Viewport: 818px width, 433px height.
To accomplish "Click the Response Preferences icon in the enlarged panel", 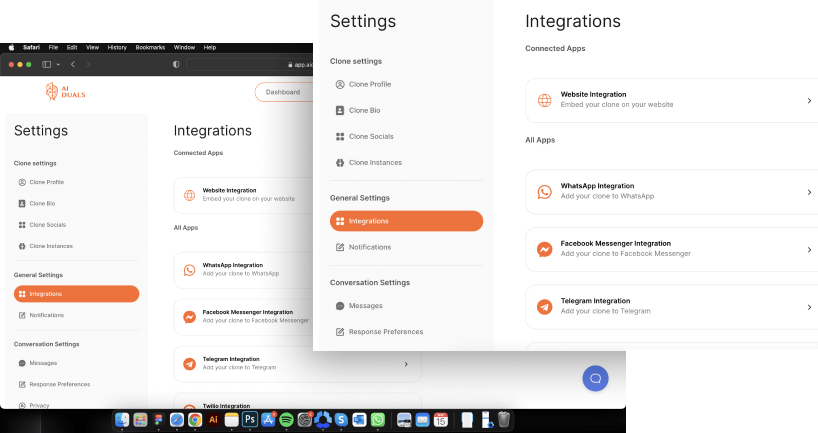I will coord(340,332).
